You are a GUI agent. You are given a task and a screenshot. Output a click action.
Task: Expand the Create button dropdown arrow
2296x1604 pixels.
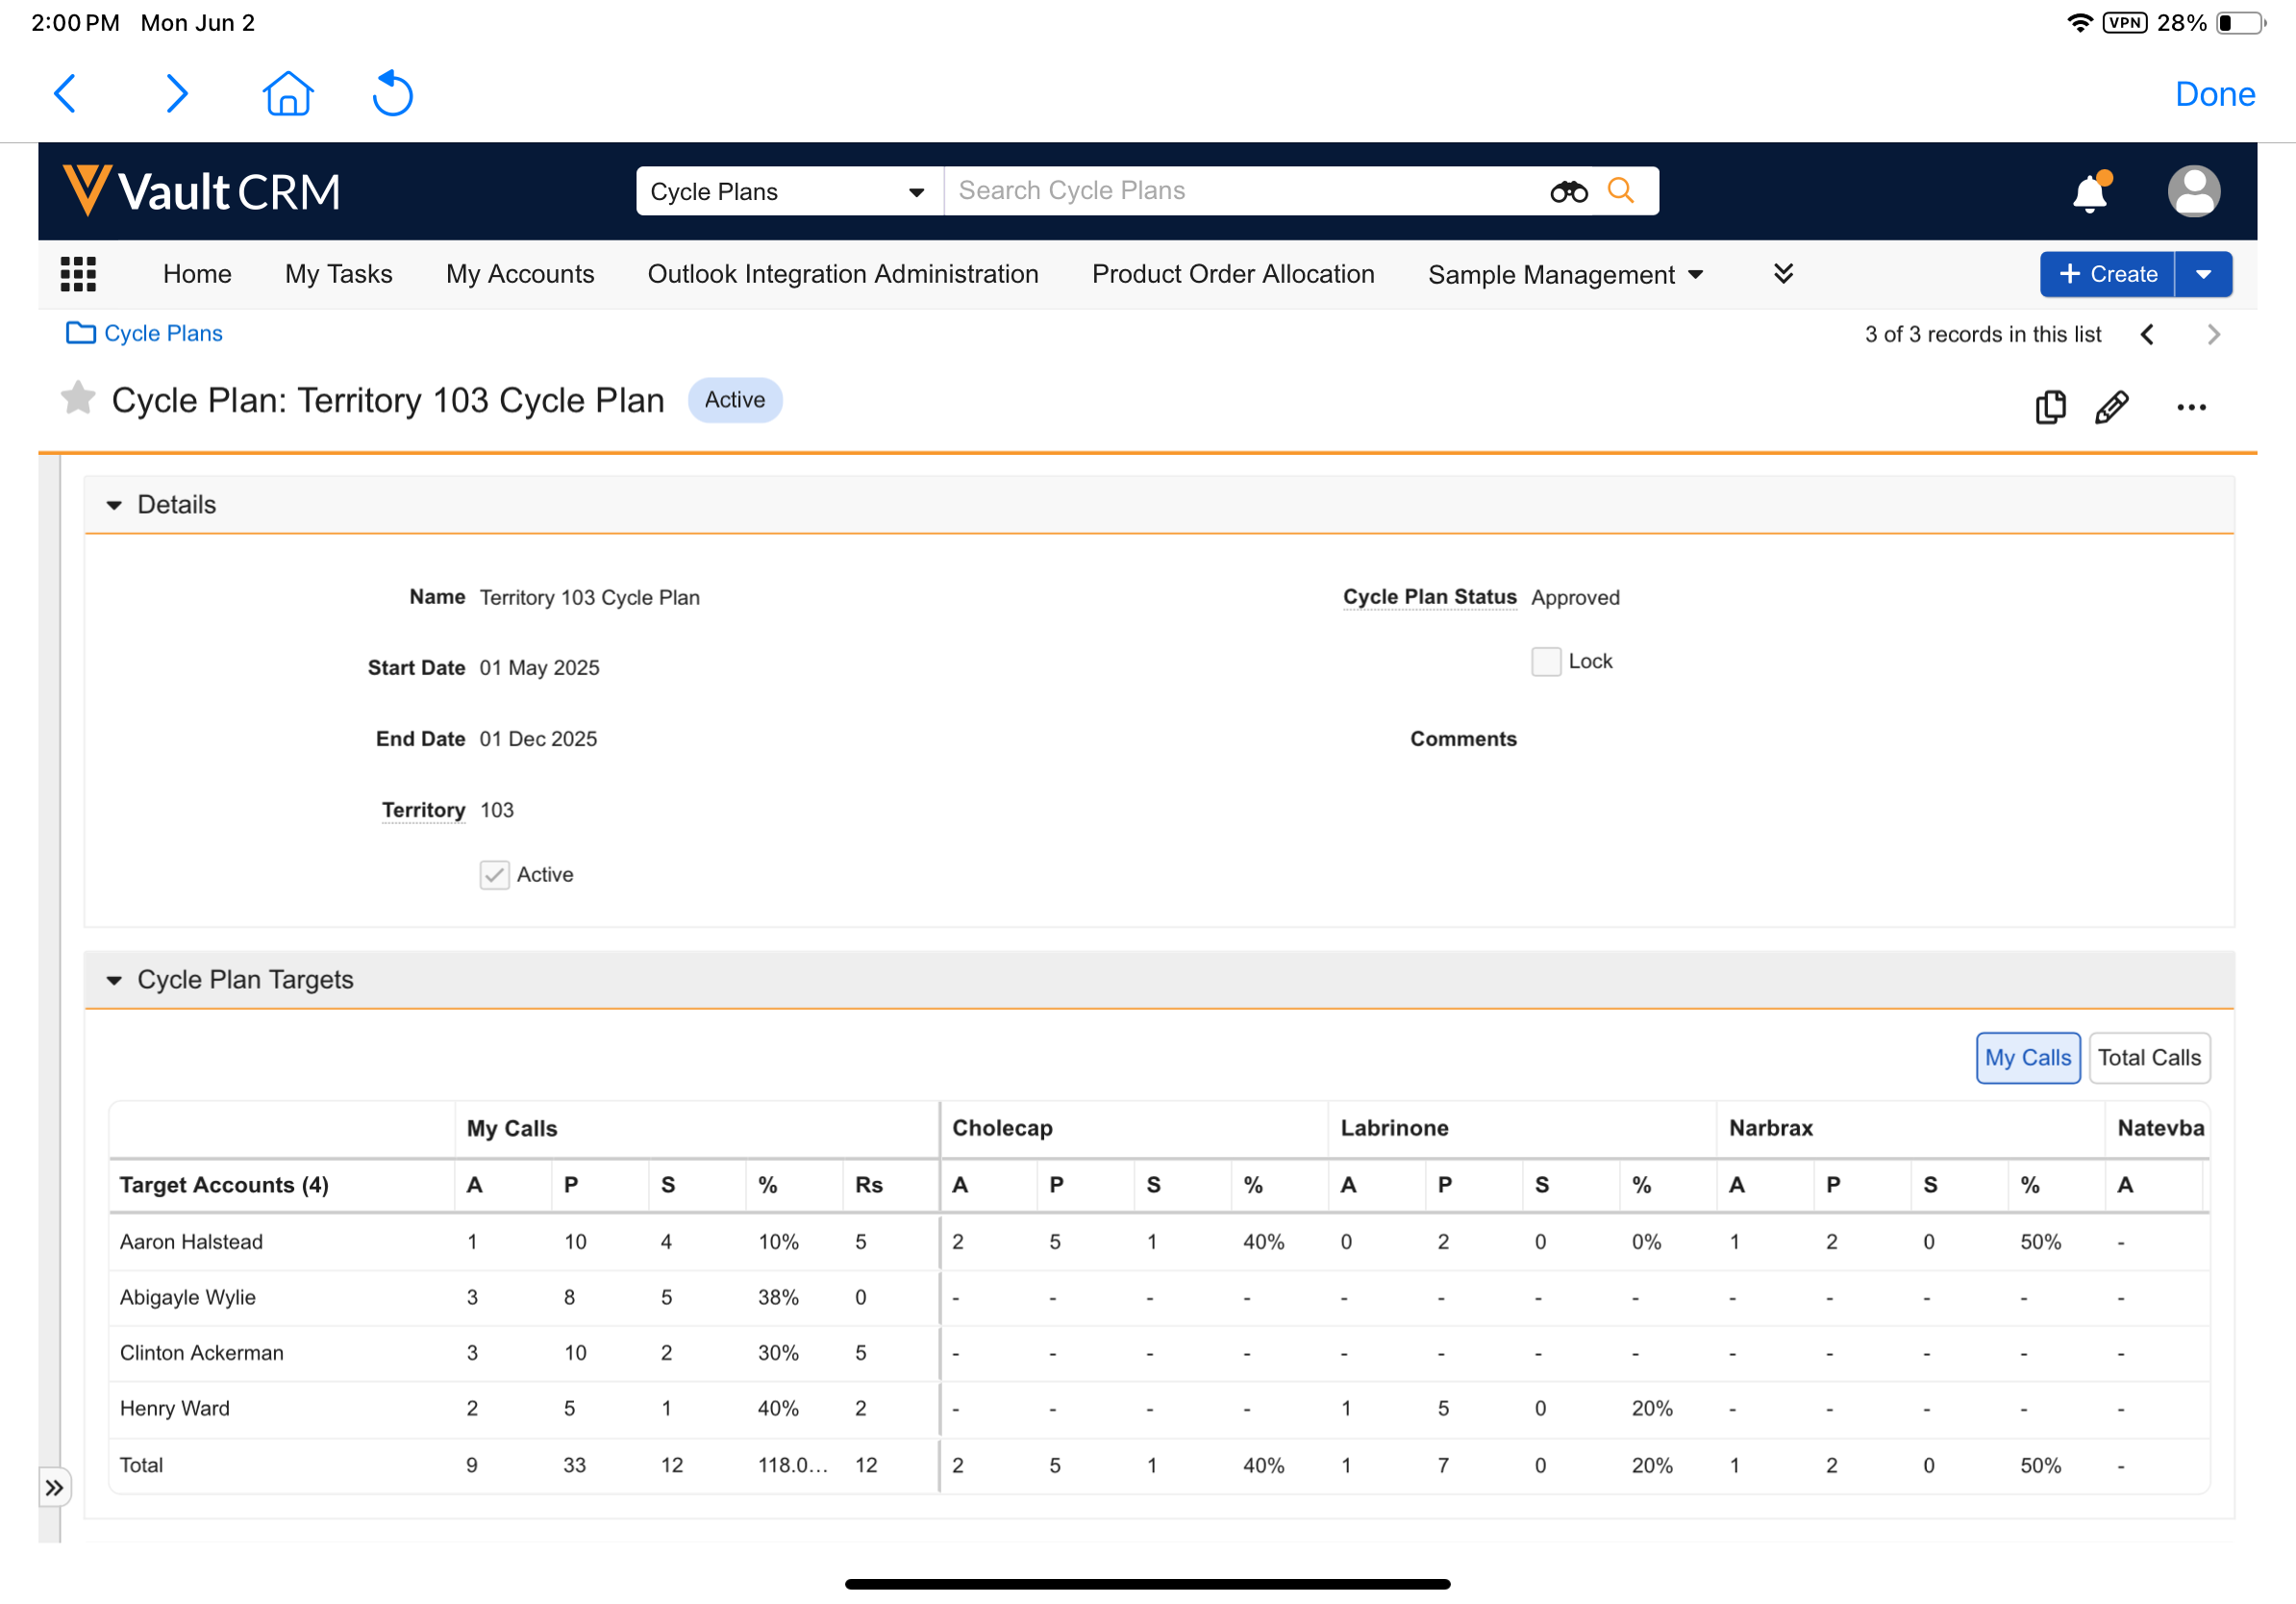tap(2203, 274)
